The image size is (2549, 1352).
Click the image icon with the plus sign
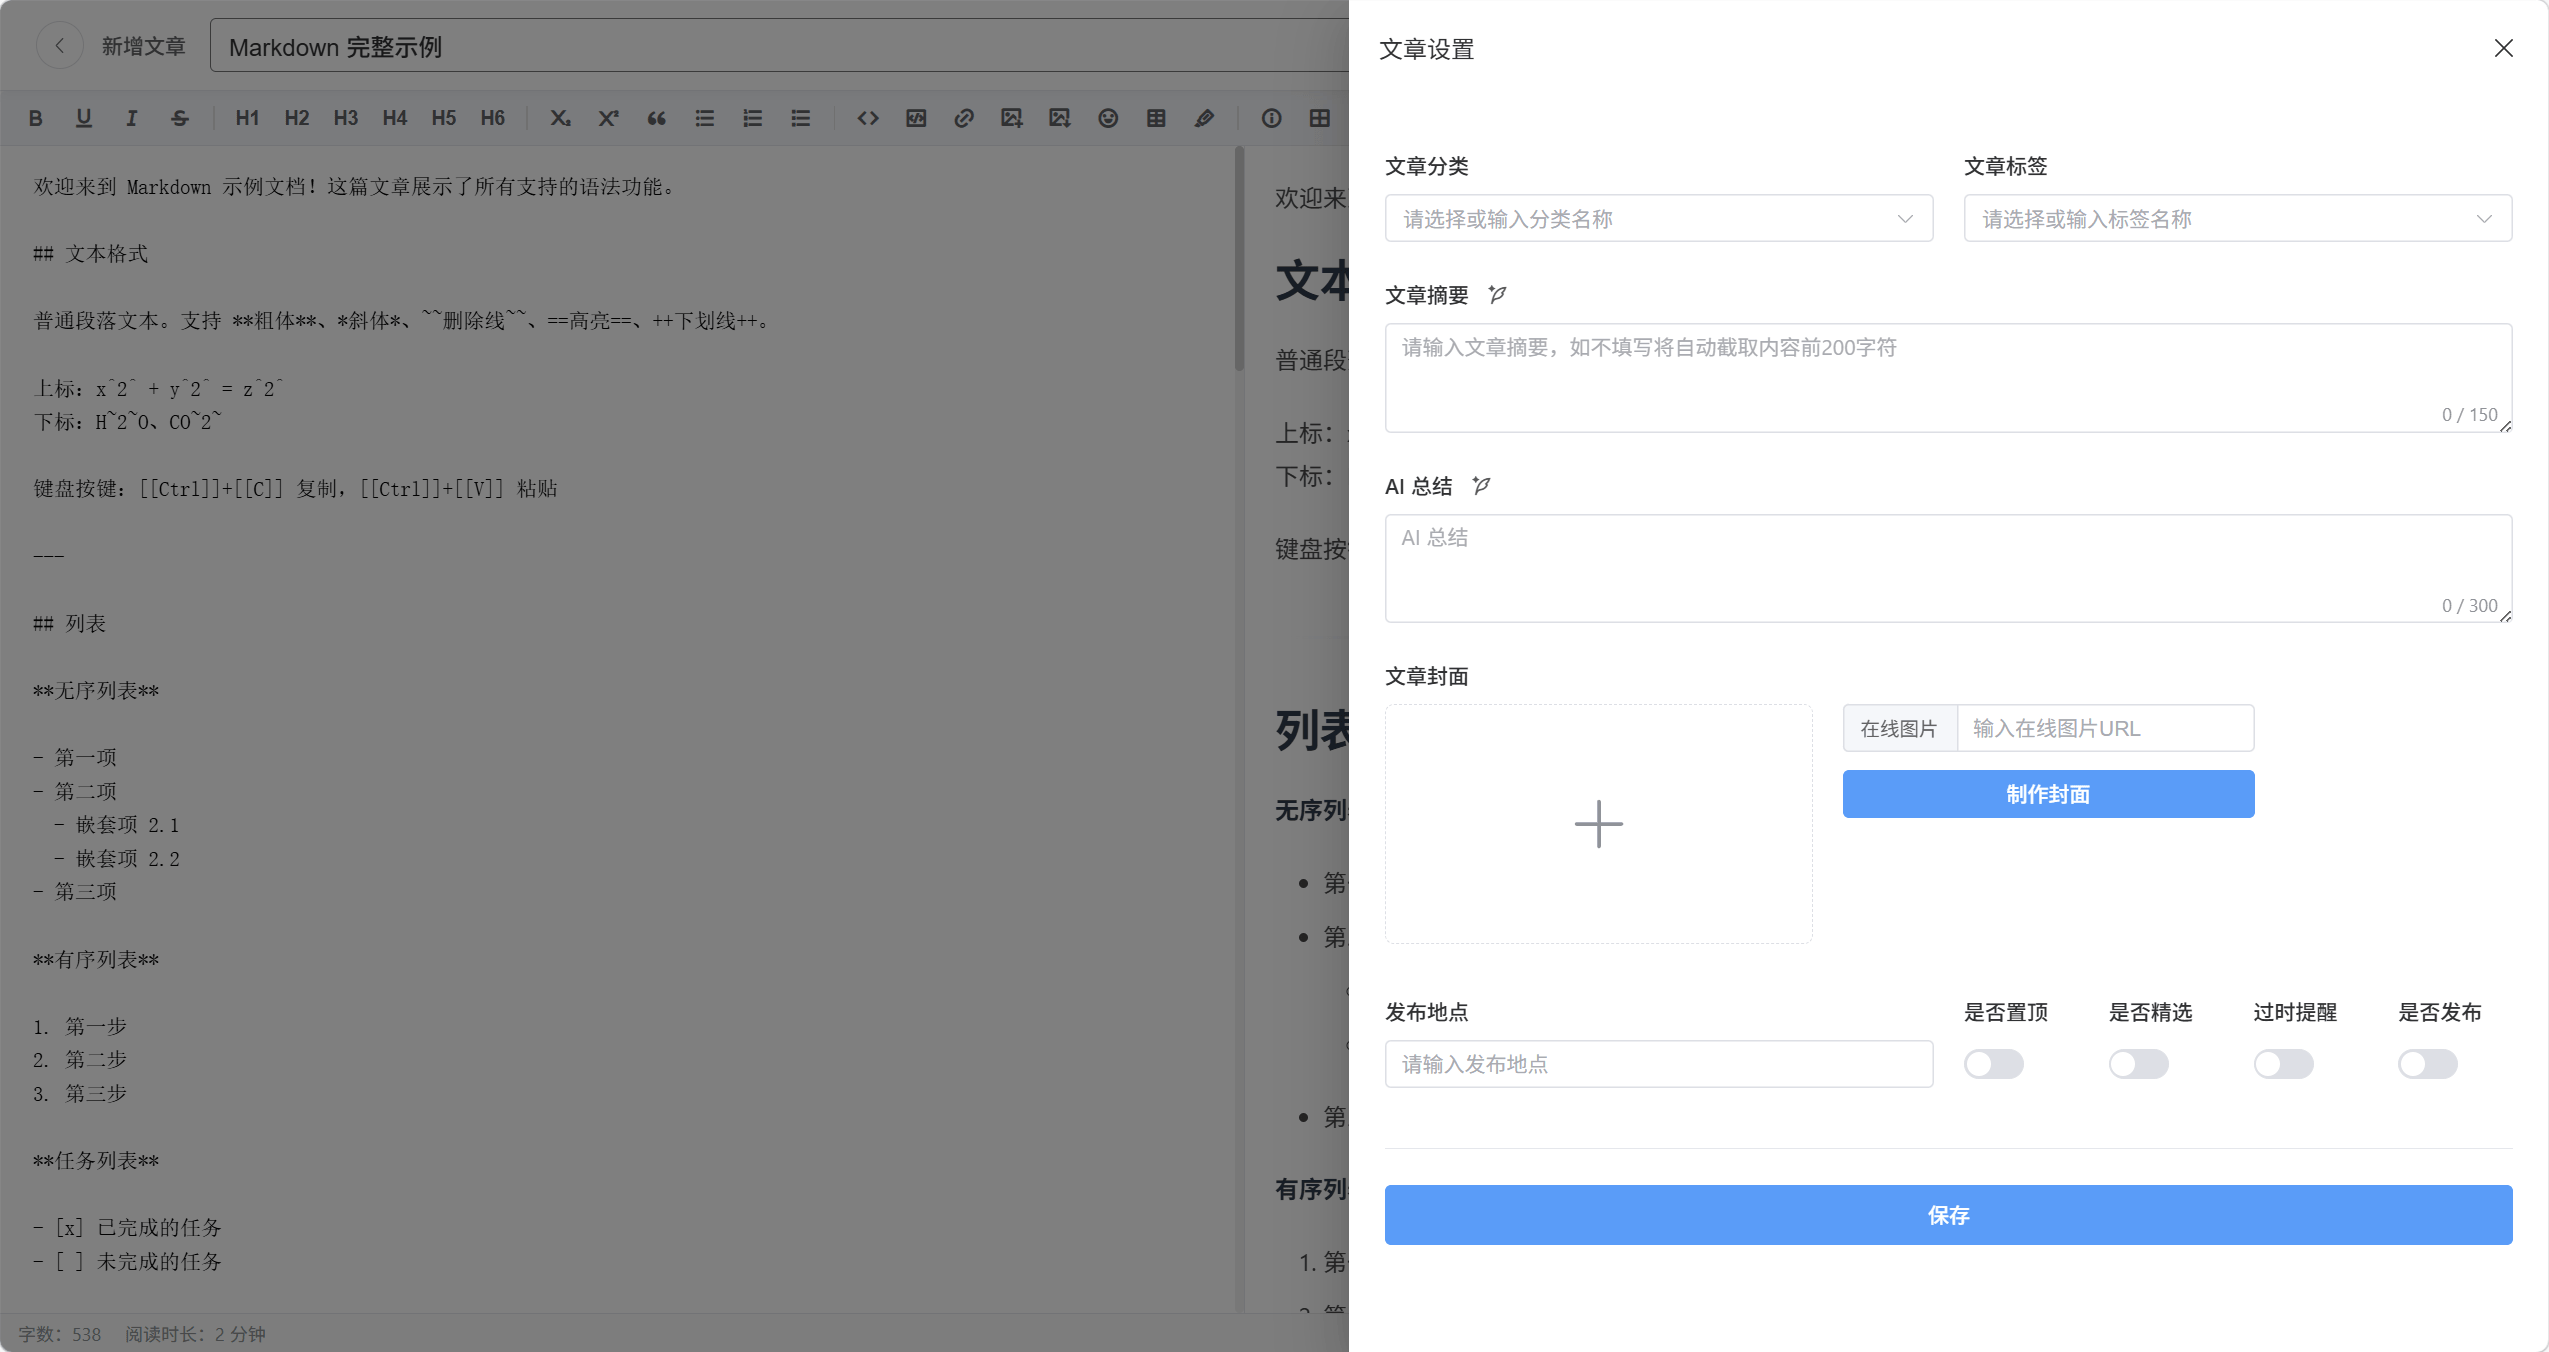point(1012,118)
